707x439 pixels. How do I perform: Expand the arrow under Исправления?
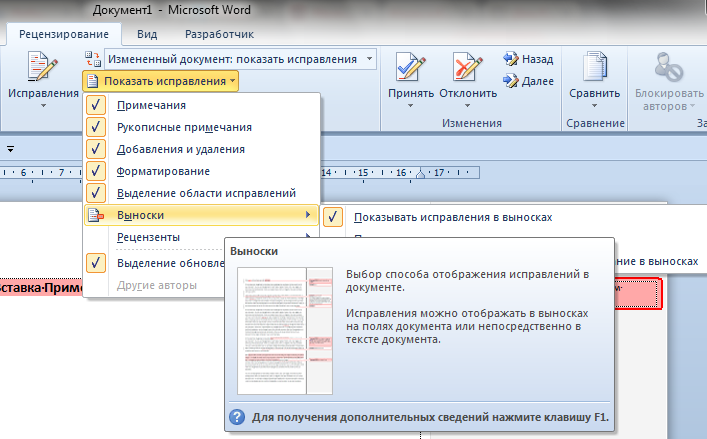(x=43, y=106)
